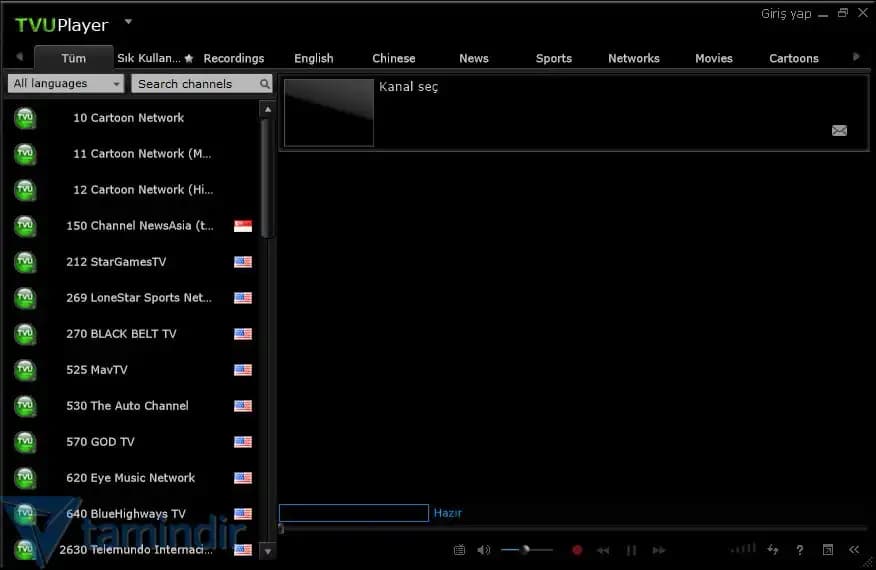This screenshot has width=876, height=570.
Task: Open the All languages dropdown
Action: pos(66,84)
